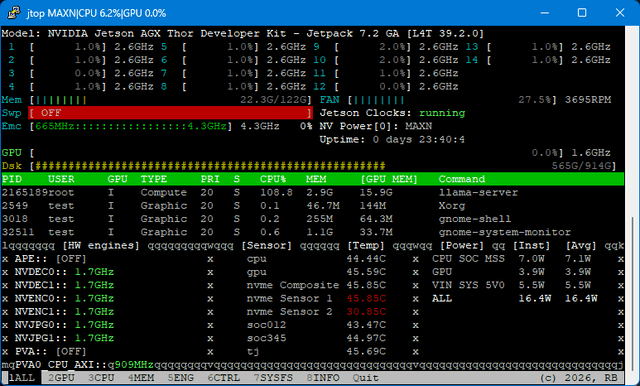Viewport: 640px width, 386px height.
Task: Click the tj sensor temperature
Action: tap(366, 351)
